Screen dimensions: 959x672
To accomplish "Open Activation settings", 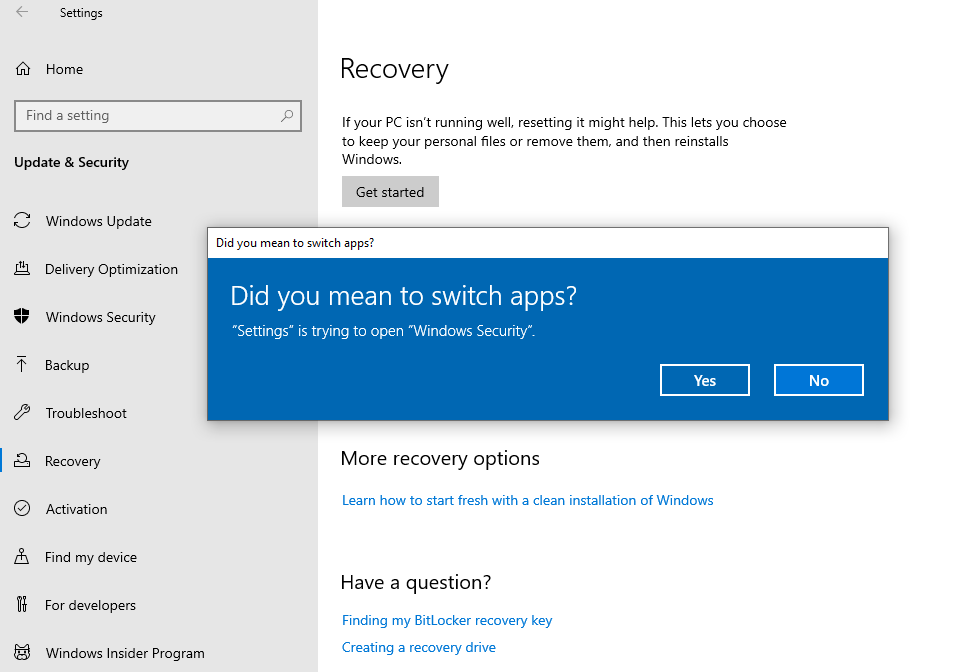I will coord(22,509).
